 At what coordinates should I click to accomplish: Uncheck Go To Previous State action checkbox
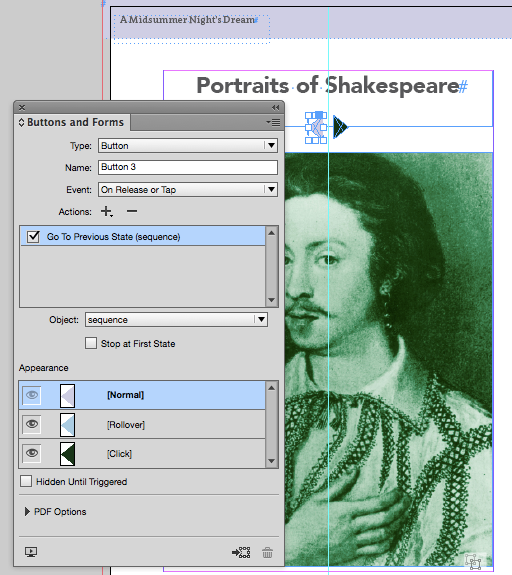point(33,237)
